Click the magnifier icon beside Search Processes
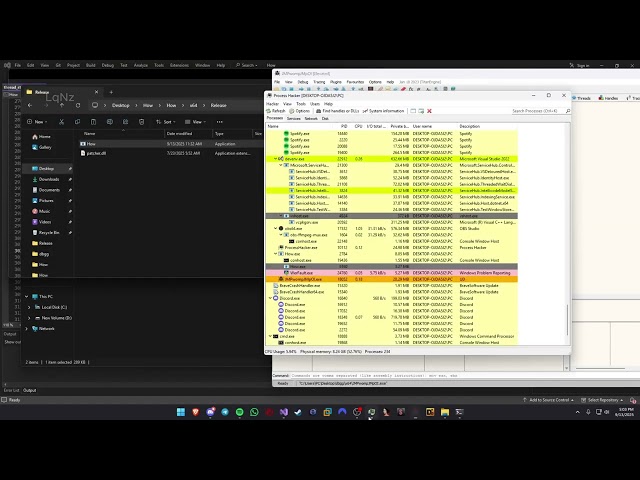Viewport: 640px width, 480px height. coord(568,111)
